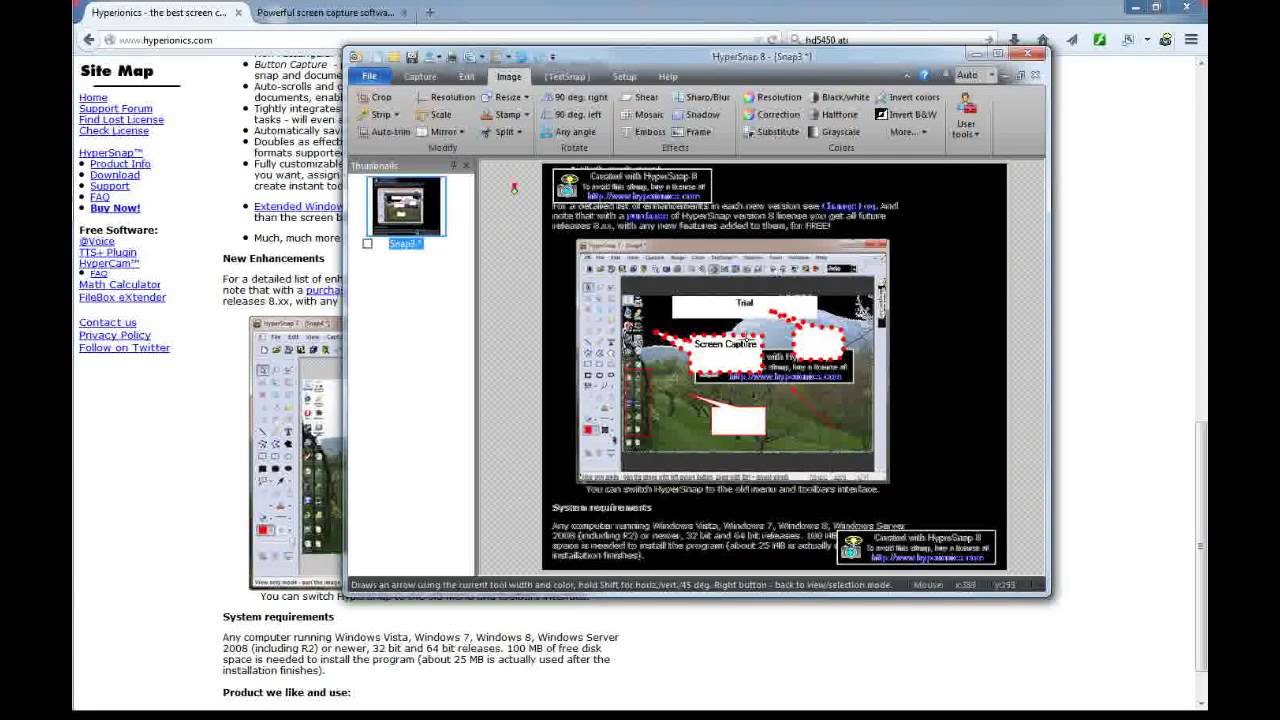This screenshot has height=720, width=1280.
Task: Click the Image ribbon tab
Action: tap(509, 76)
